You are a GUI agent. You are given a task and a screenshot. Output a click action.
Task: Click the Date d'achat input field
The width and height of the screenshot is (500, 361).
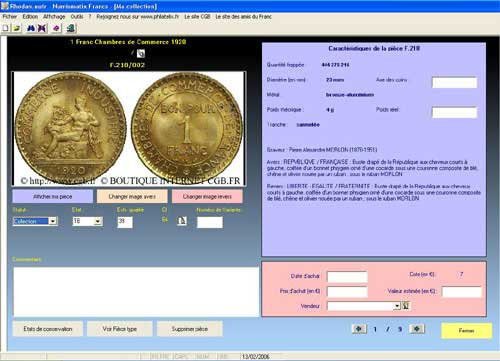pos(347,277)
